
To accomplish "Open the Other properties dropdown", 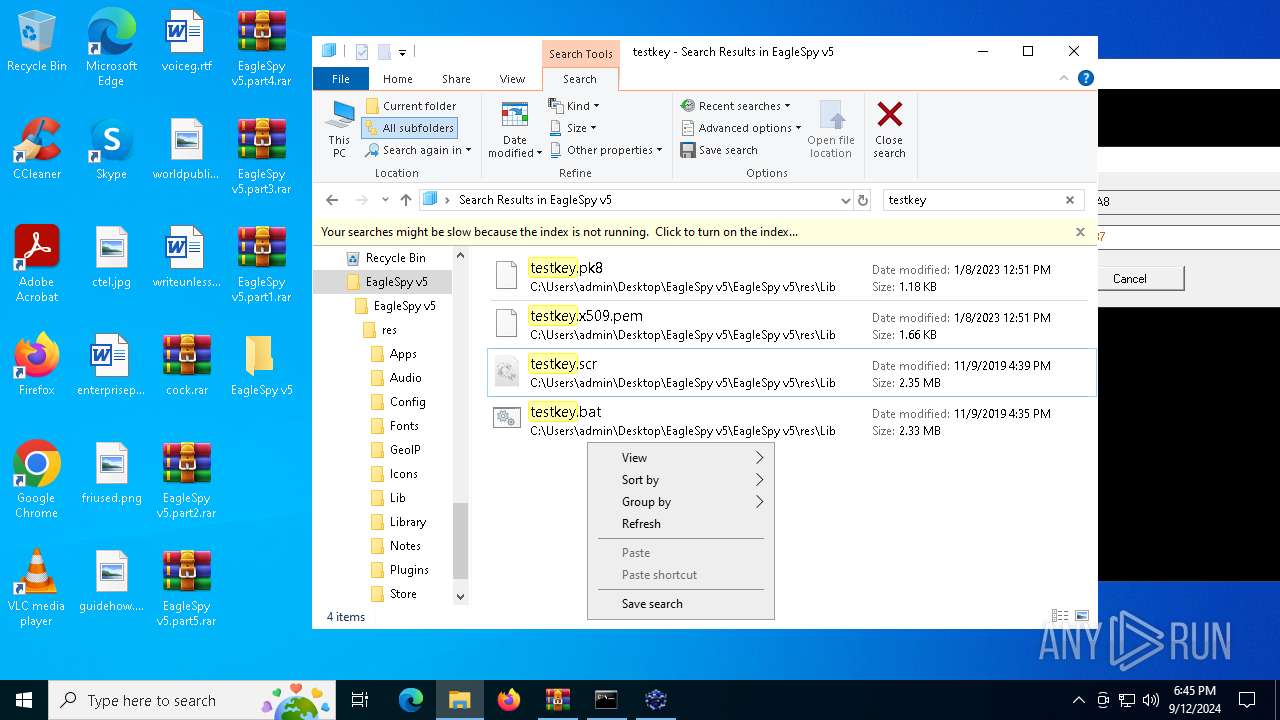I will tap(606, 150).
